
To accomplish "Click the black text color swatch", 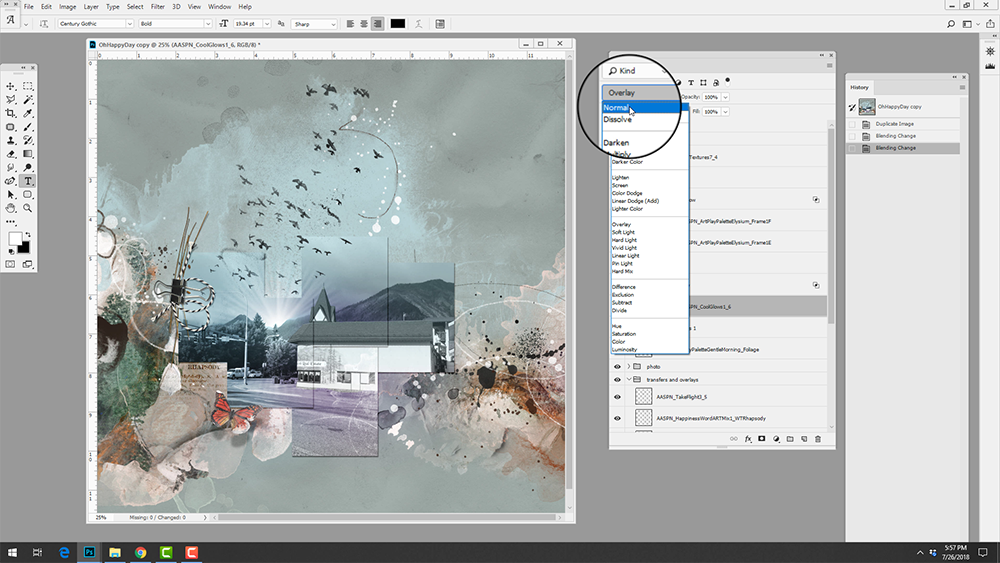I will pos(397,24).
